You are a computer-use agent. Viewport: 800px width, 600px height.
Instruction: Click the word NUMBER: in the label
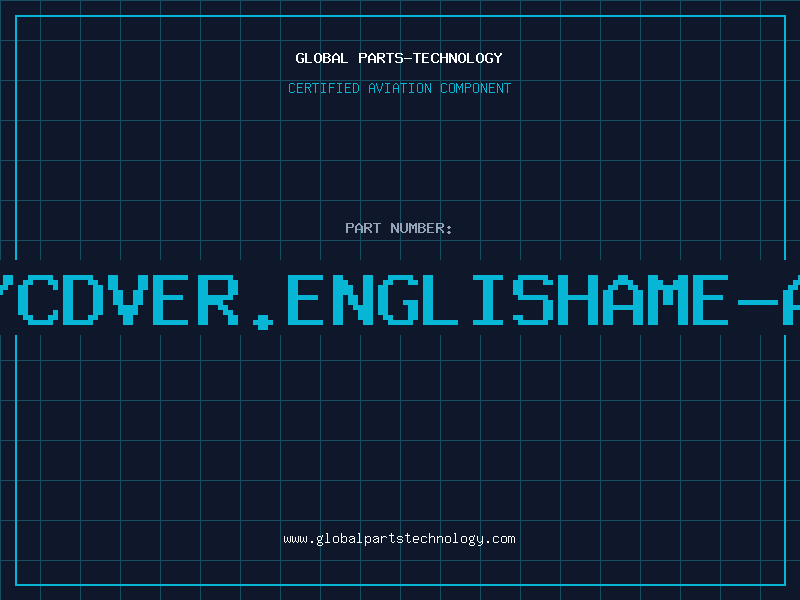point(421,228)
